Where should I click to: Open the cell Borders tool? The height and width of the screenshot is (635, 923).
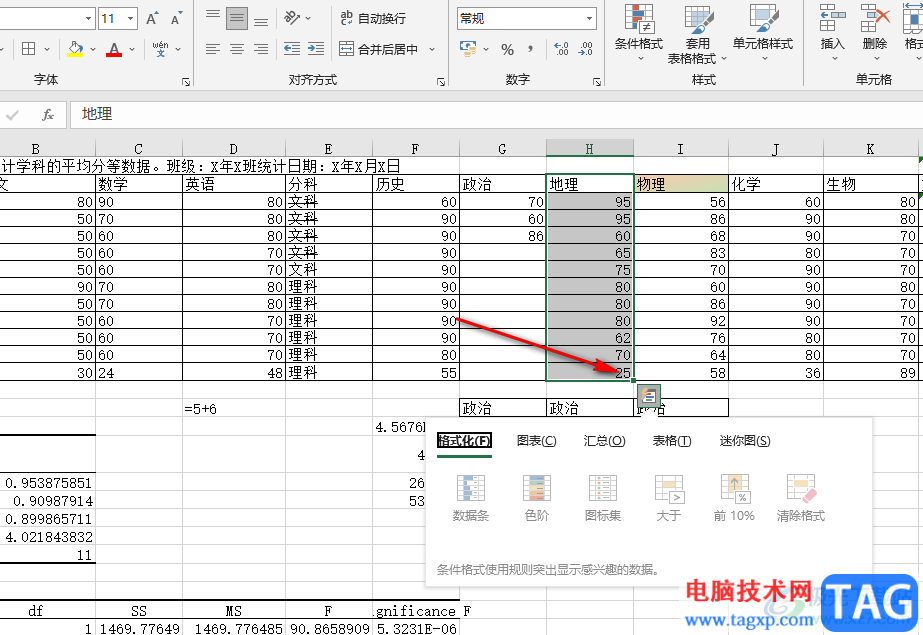tap(28, 49)
